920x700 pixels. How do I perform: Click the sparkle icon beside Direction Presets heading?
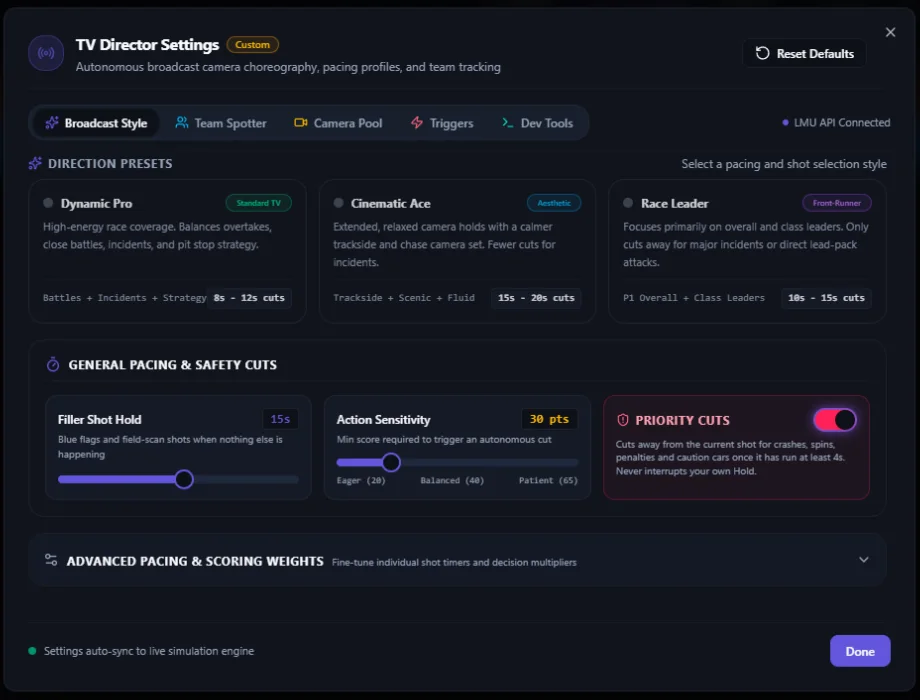[x=35, y=163]
